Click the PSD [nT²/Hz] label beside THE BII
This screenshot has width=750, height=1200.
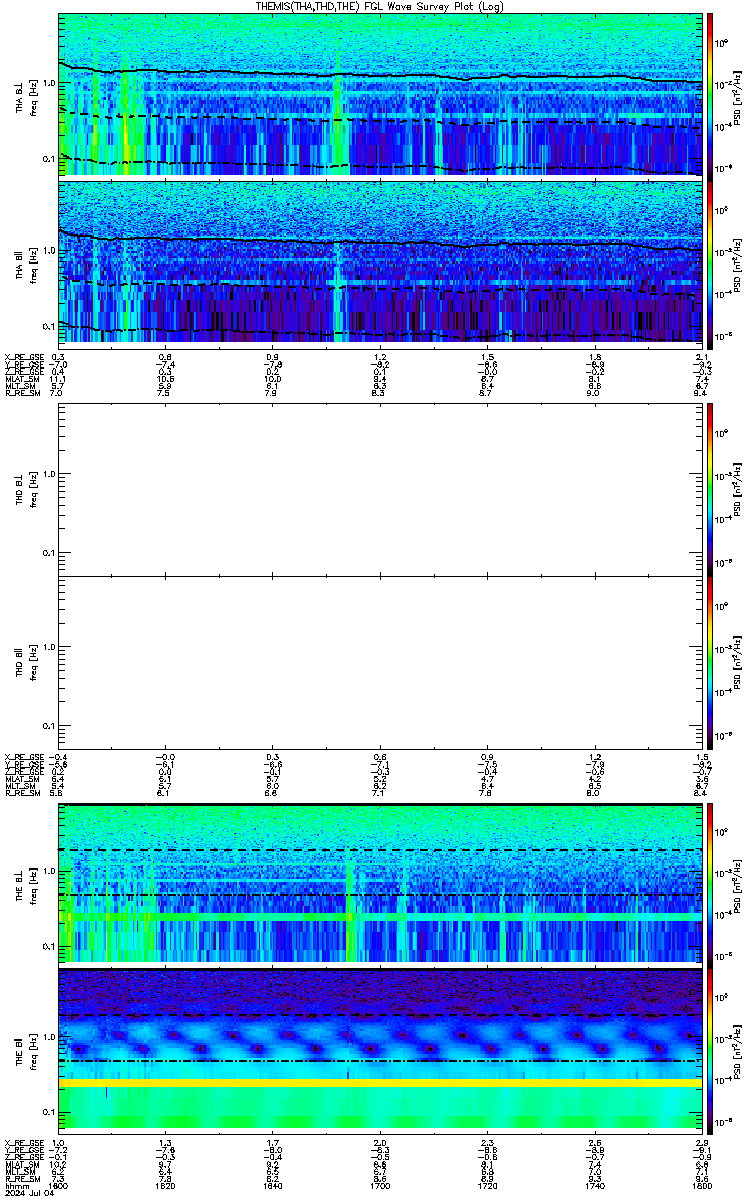(738, 1051)
